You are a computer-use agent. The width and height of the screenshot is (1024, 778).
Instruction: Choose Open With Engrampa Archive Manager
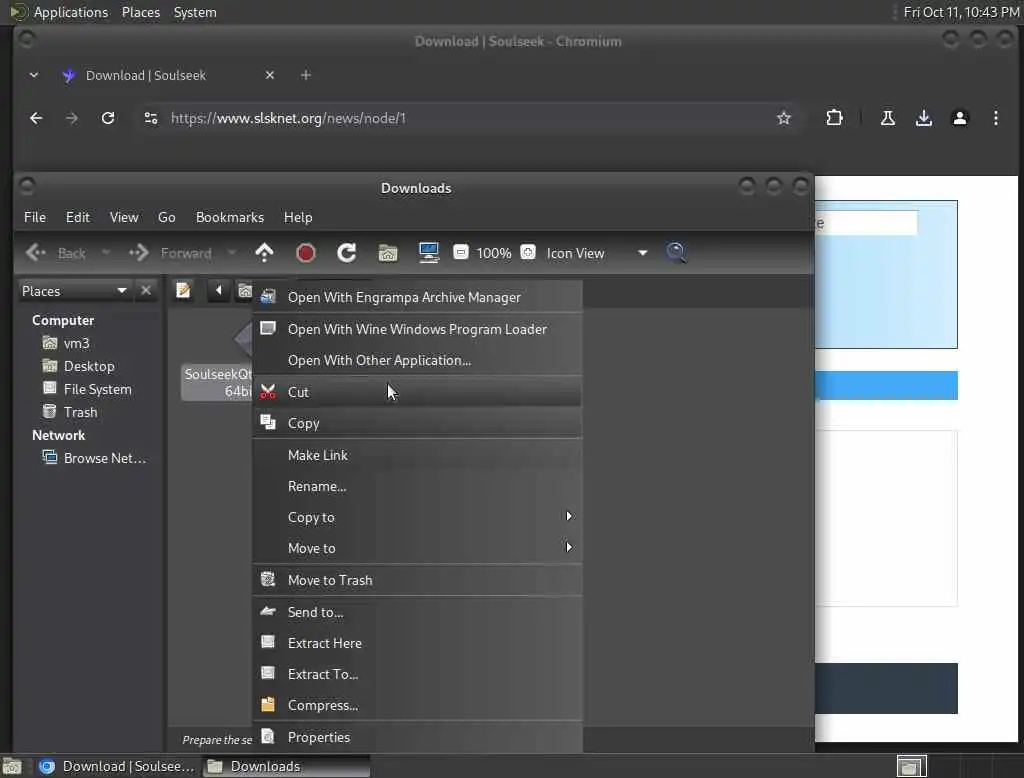417,297
